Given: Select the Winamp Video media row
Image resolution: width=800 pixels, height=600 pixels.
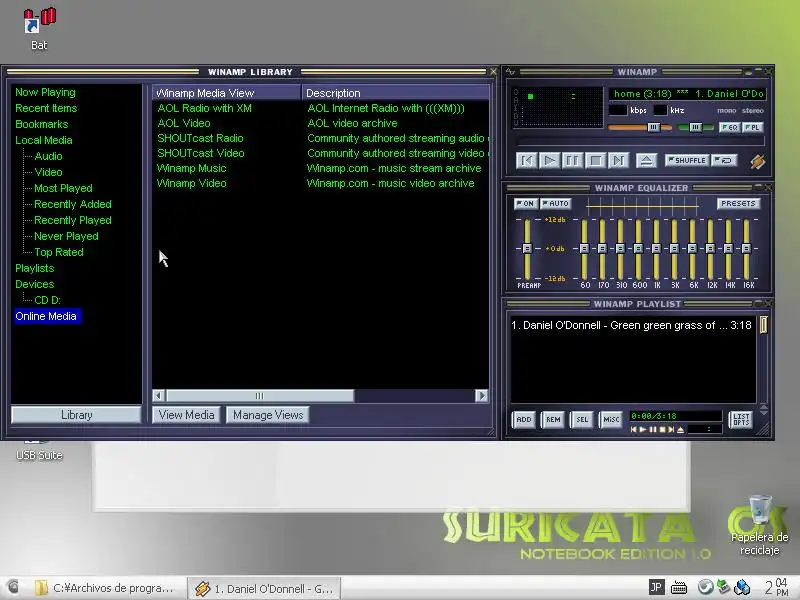Looking at the screenshot, I should tap(321, 183).
